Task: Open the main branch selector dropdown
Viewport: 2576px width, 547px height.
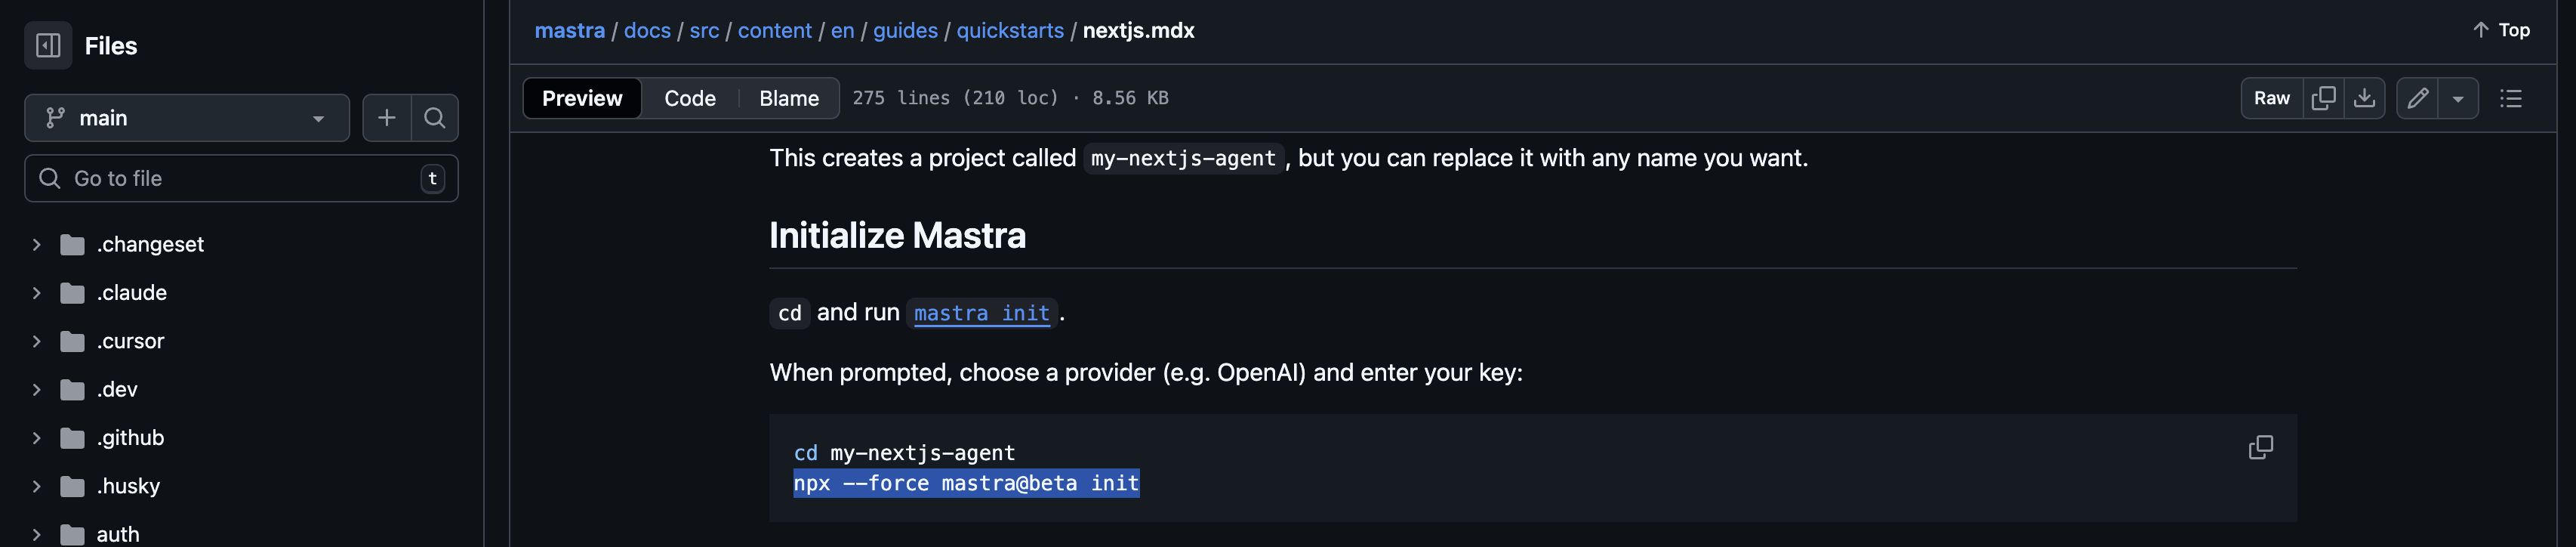Action: (187, 118)
